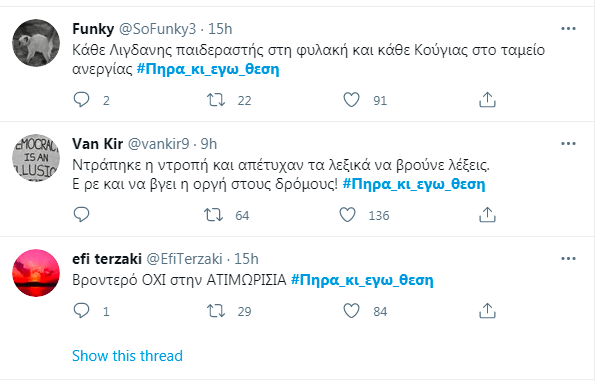Image resolution: width=613 pixels, height=381 pixels.
Task: Like efi terzaki's tweet with 84 likes
Action: [351, 311]
